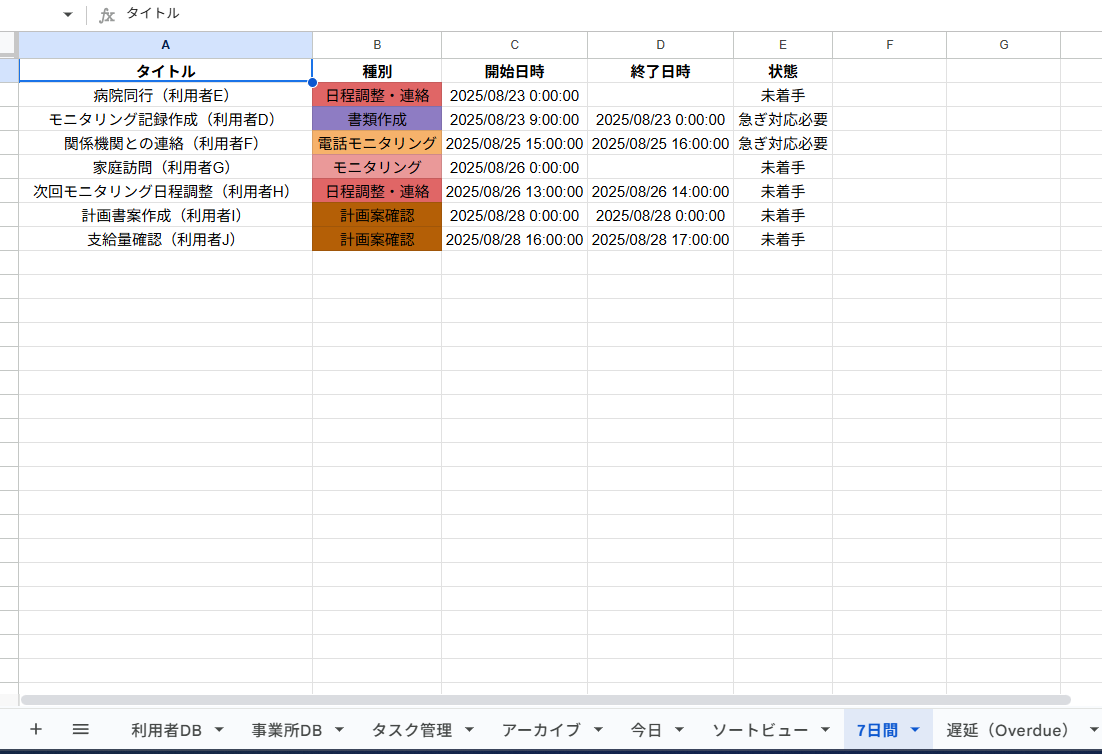Click the horizontal scrollbar
Image resolution: width=1102 pixels, height=754 pixels.
click(x=545, y=700)
